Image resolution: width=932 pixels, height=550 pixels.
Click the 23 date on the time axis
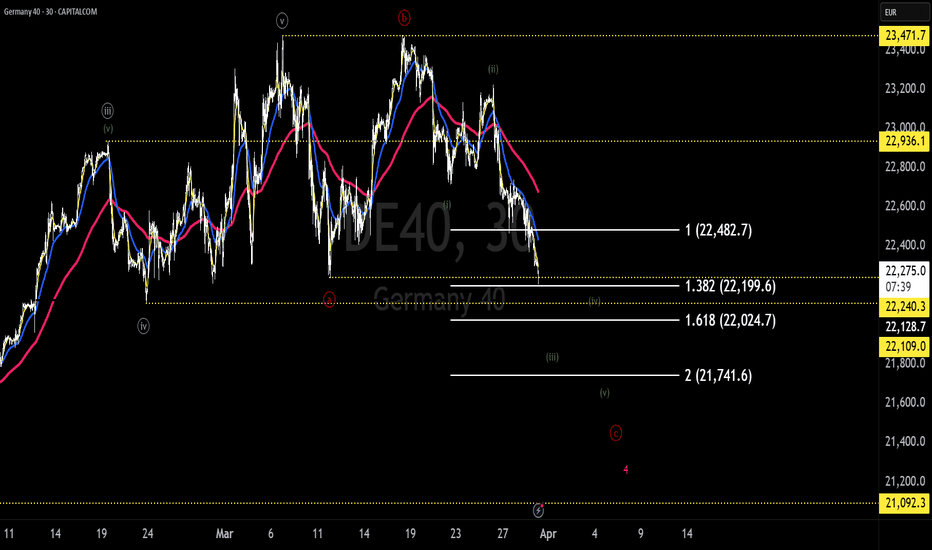(455, 534)
